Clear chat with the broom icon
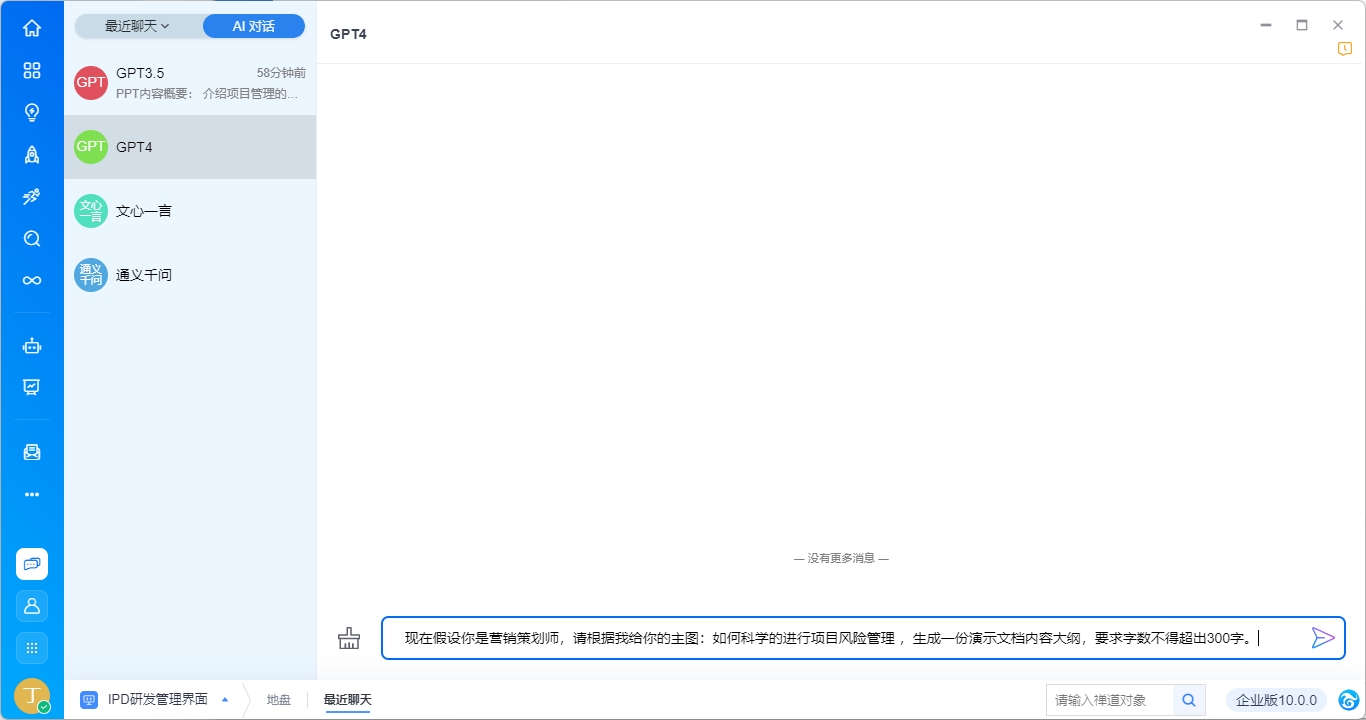Screen dimensions: 1366x720 point(348,638)
